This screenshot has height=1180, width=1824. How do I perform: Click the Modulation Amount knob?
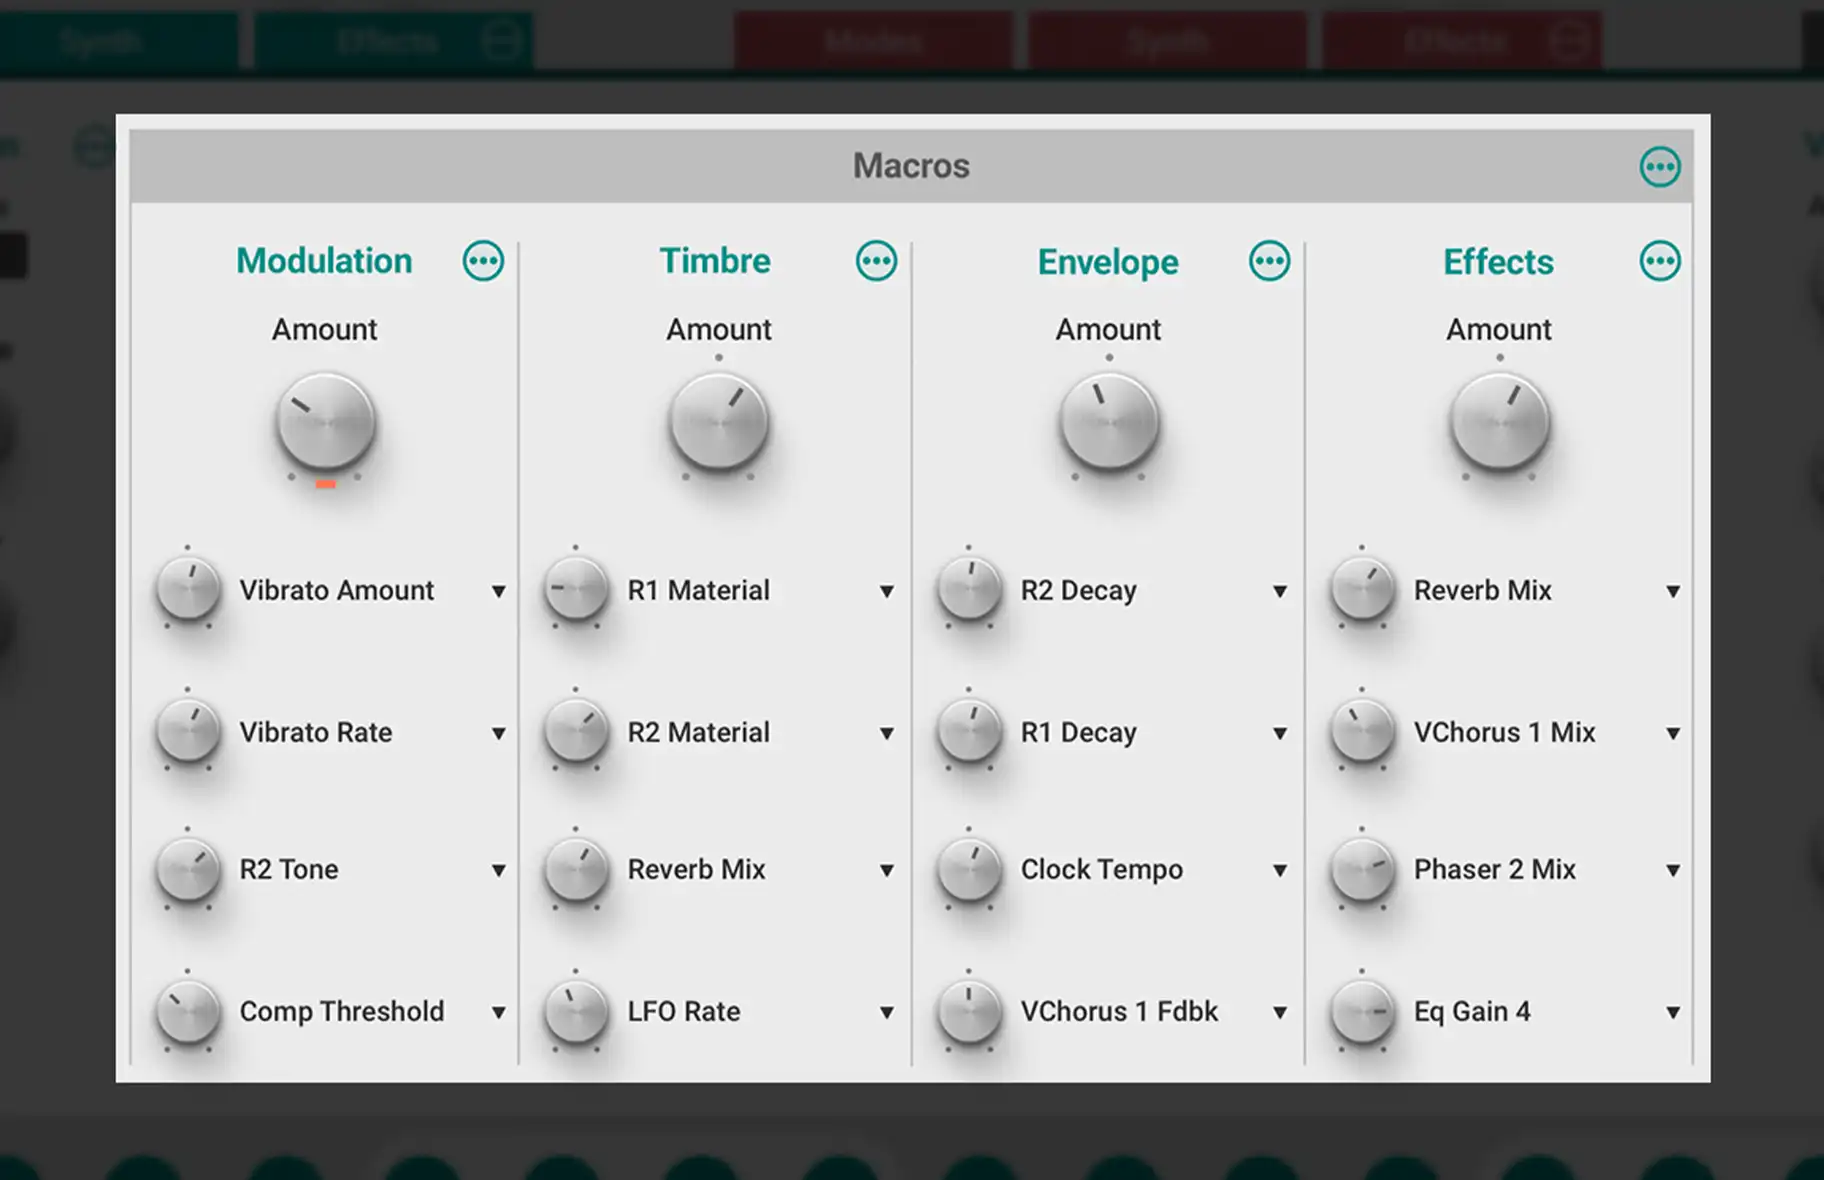click(x=325, y=423)
